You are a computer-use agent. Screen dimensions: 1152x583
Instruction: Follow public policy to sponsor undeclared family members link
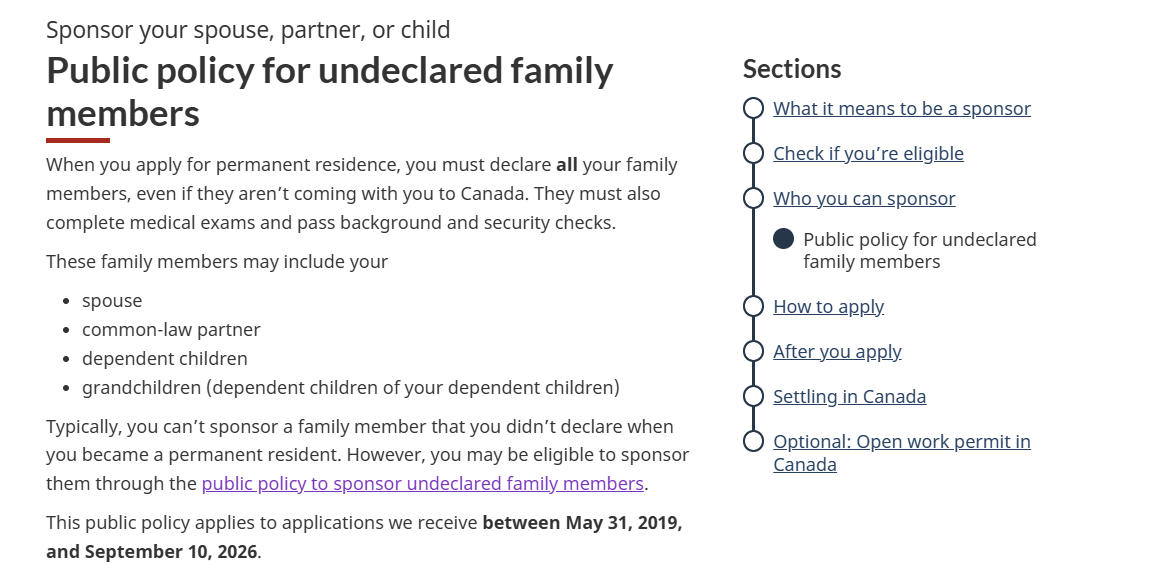point(422,483)
